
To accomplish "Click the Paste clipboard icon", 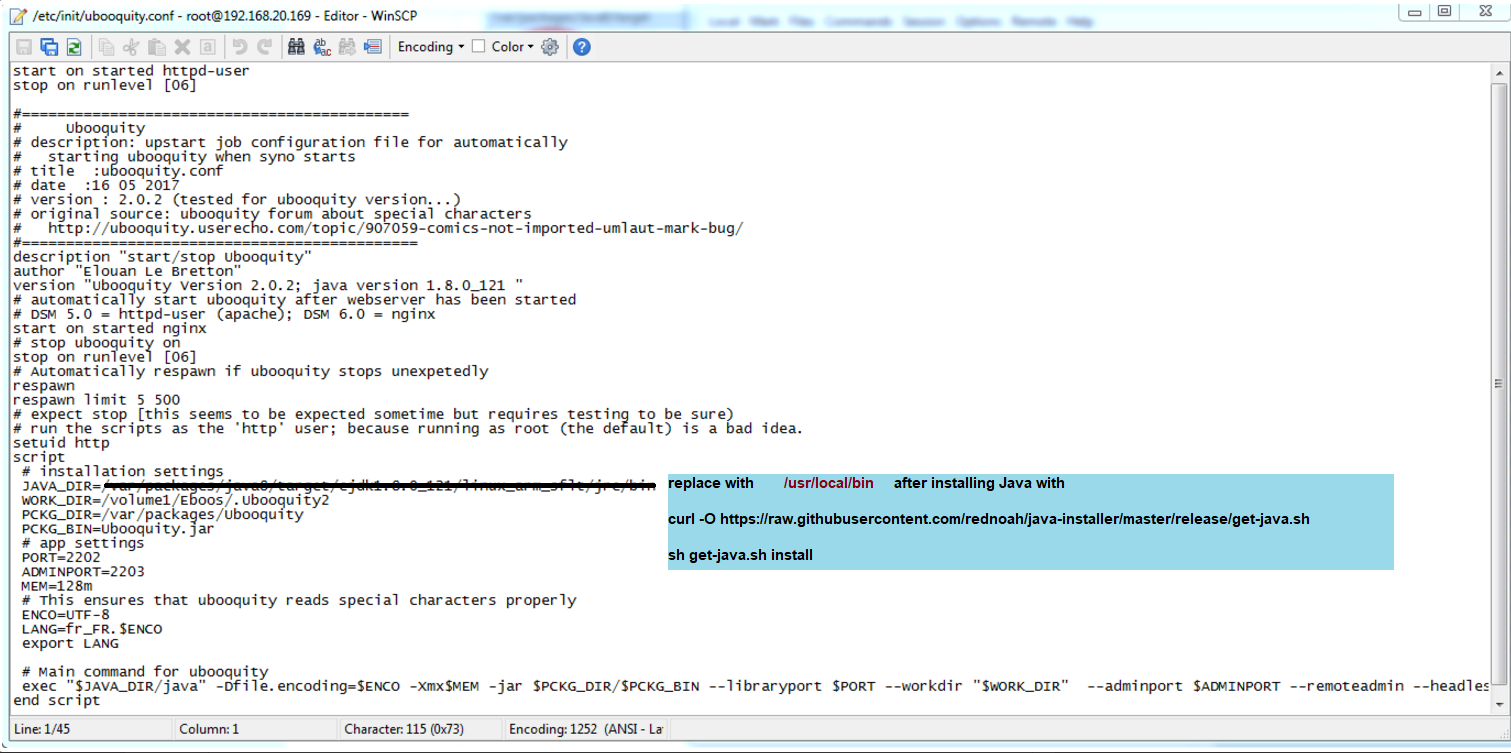I will (157, 47).
